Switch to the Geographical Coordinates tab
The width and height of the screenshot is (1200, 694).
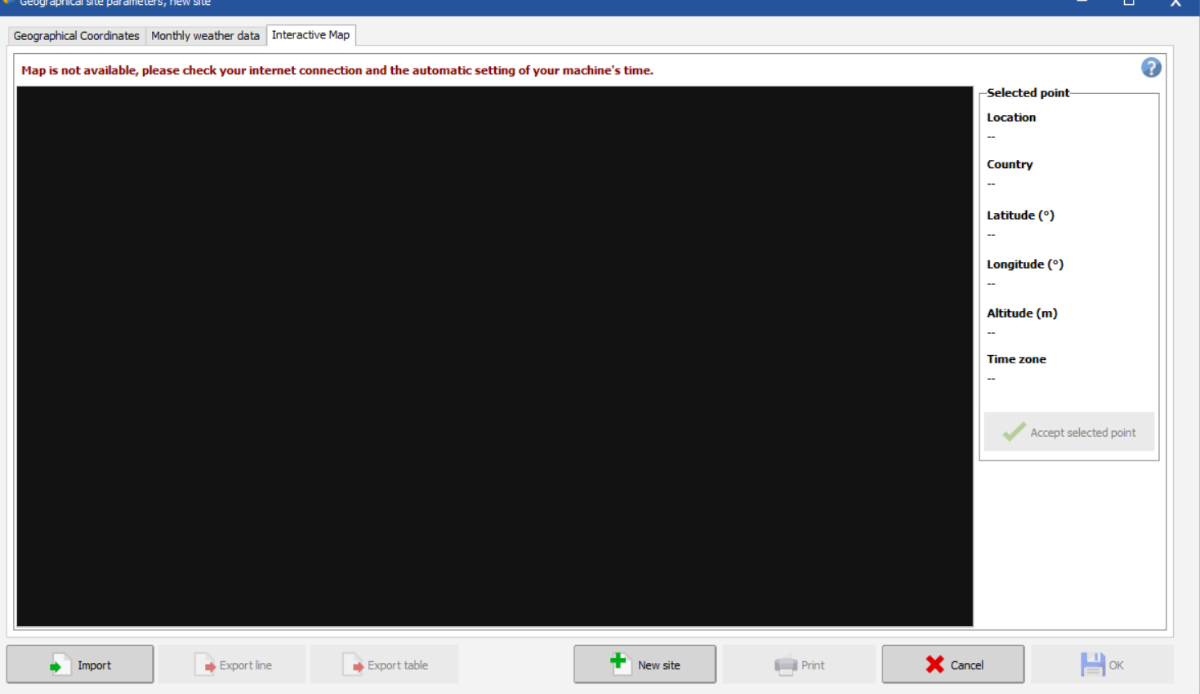coord(77,36)
